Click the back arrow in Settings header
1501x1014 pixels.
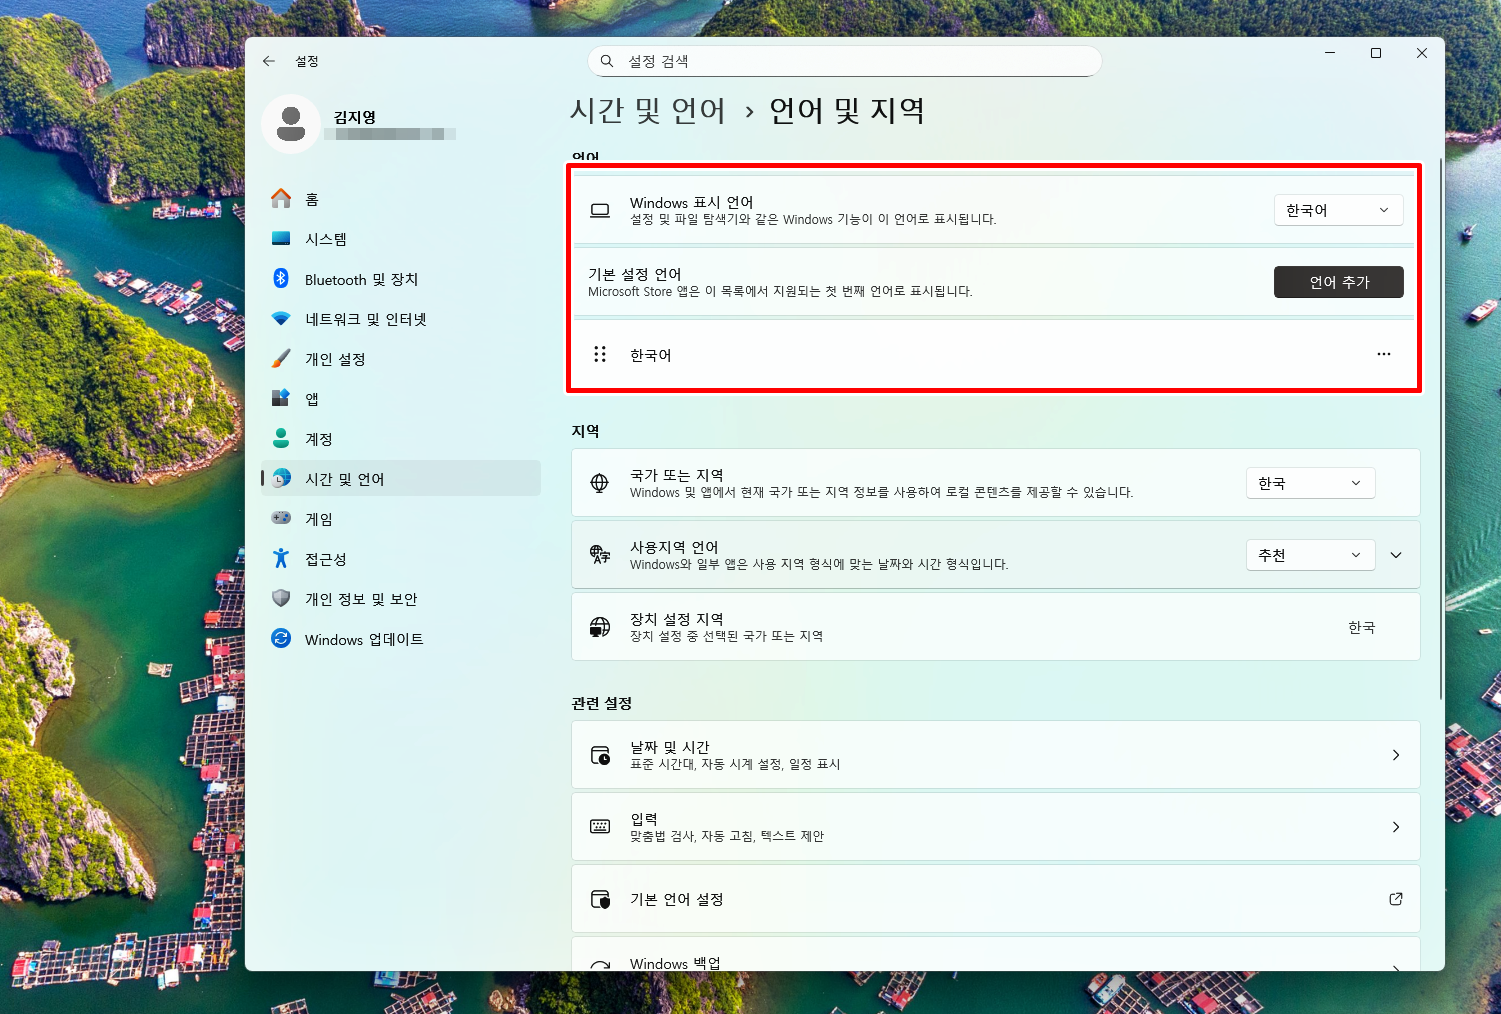click(269, 61)
